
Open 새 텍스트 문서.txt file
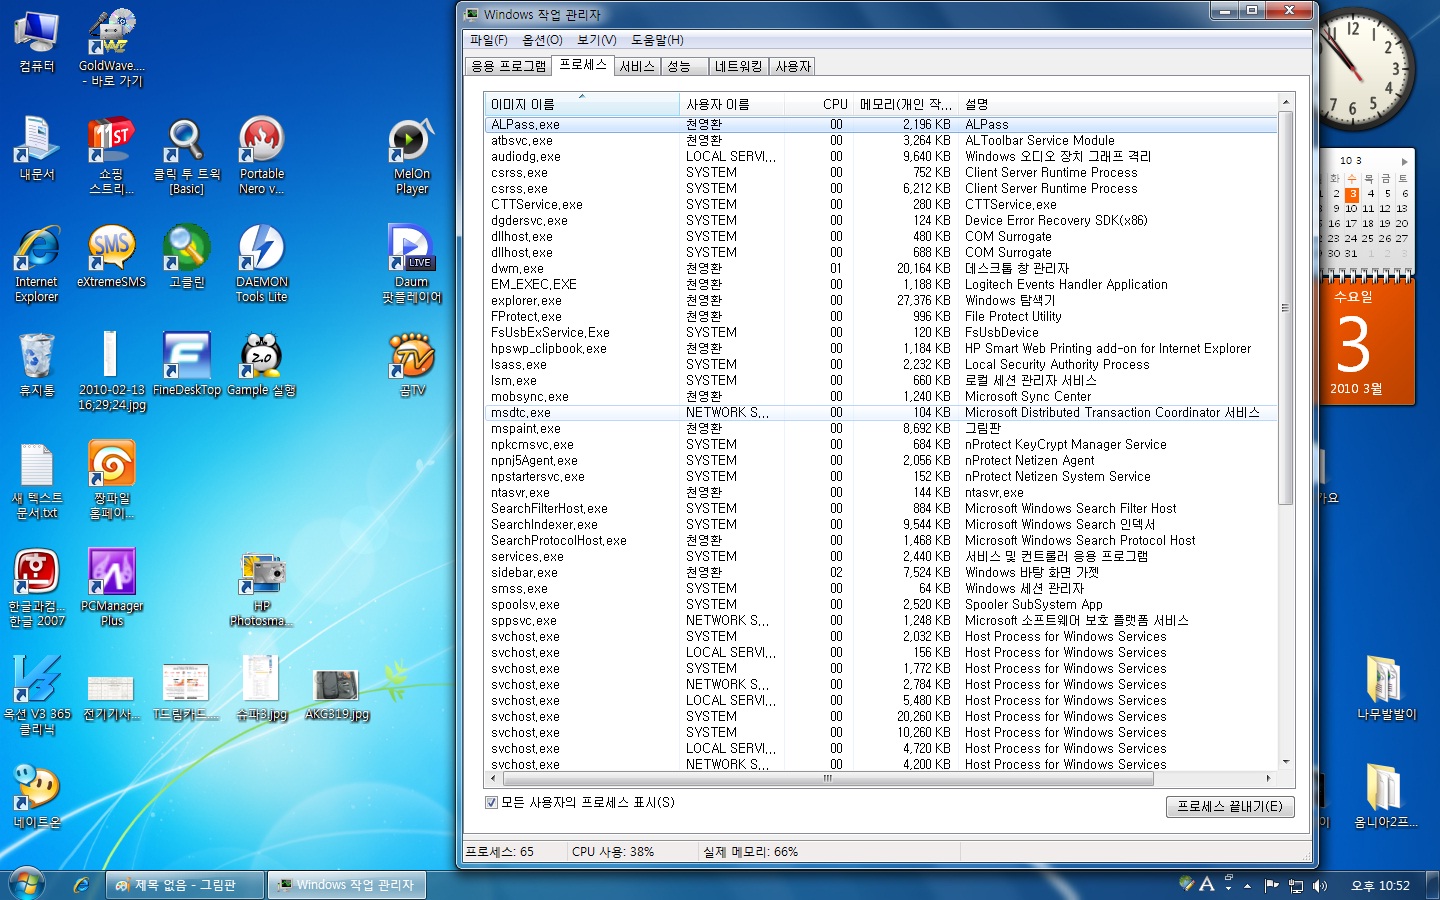point(37,481)
